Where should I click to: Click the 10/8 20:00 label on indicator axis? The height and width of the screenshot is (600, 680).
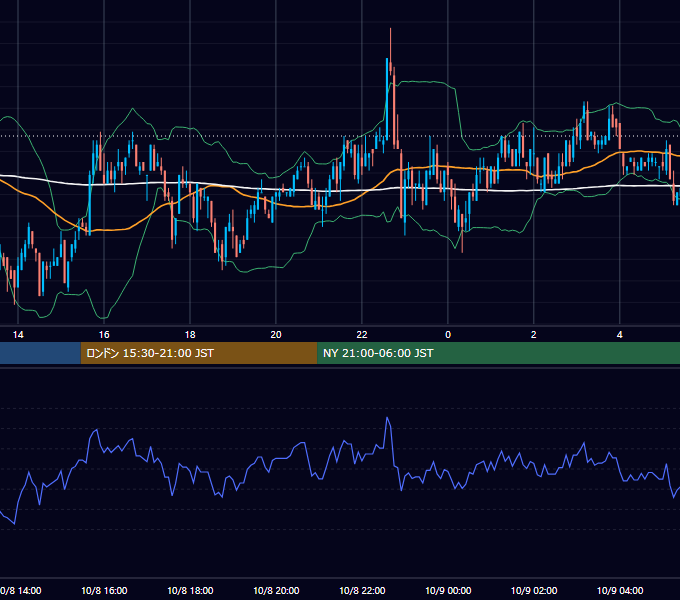(276, 590)
